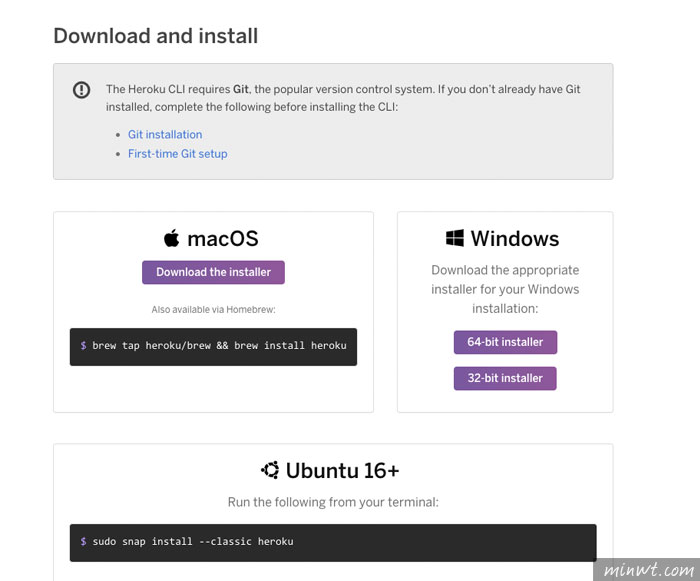Viewport: 700px width, 581px height.
Task: Download the 64-bit Windows installer
Action: pos(505,342)
